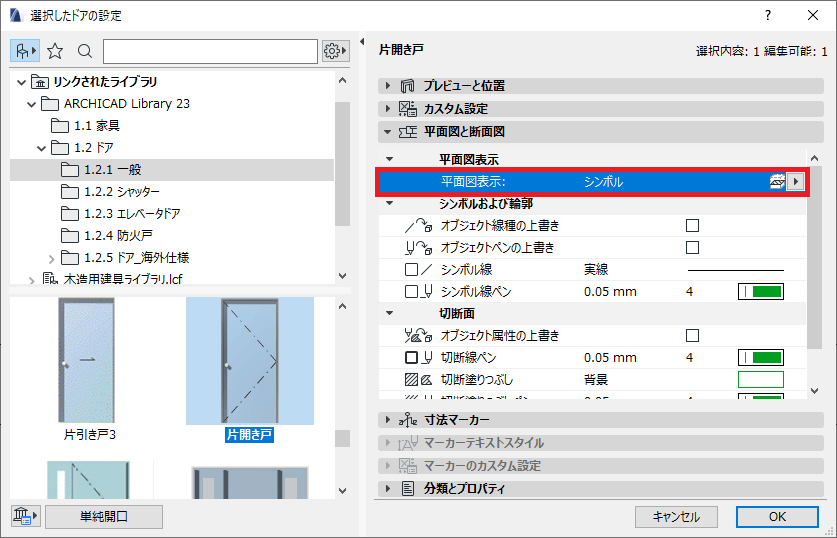This screenshot has width=837, height=538.
Task: Click the folder tree scrollbar down arrow
Action: tap(343, 275)
